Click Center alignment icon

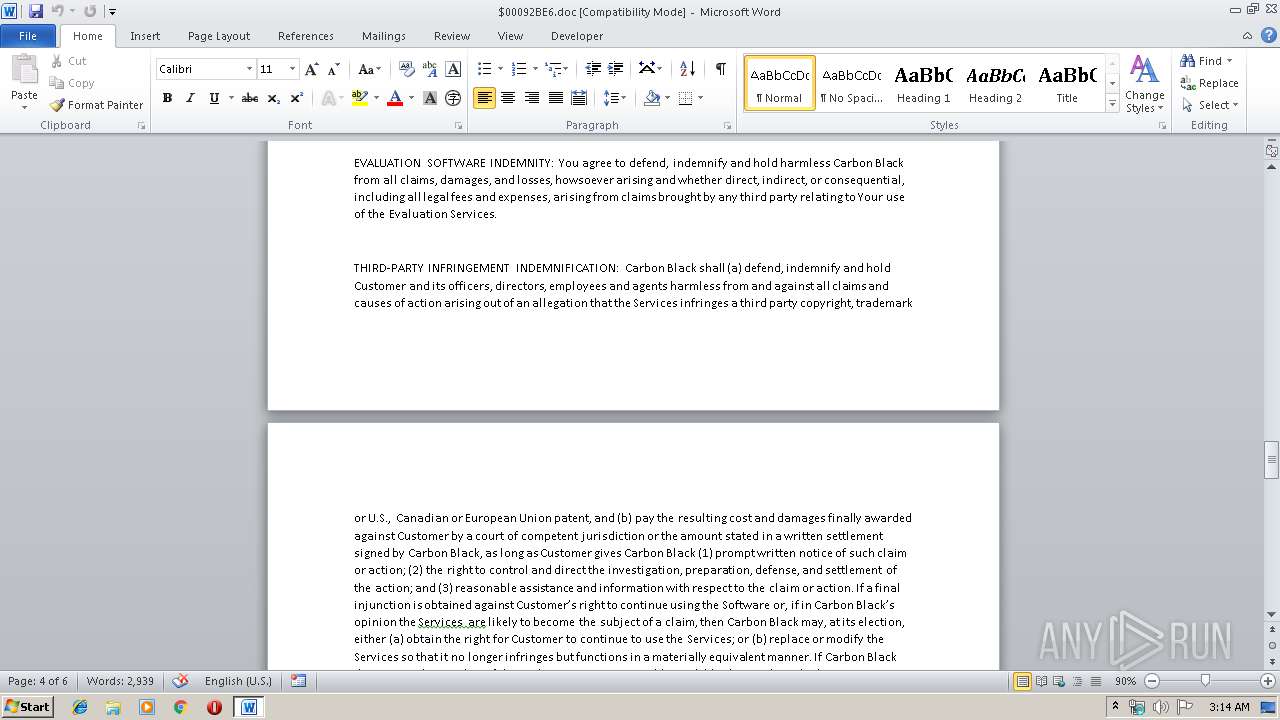coord(508,98)
